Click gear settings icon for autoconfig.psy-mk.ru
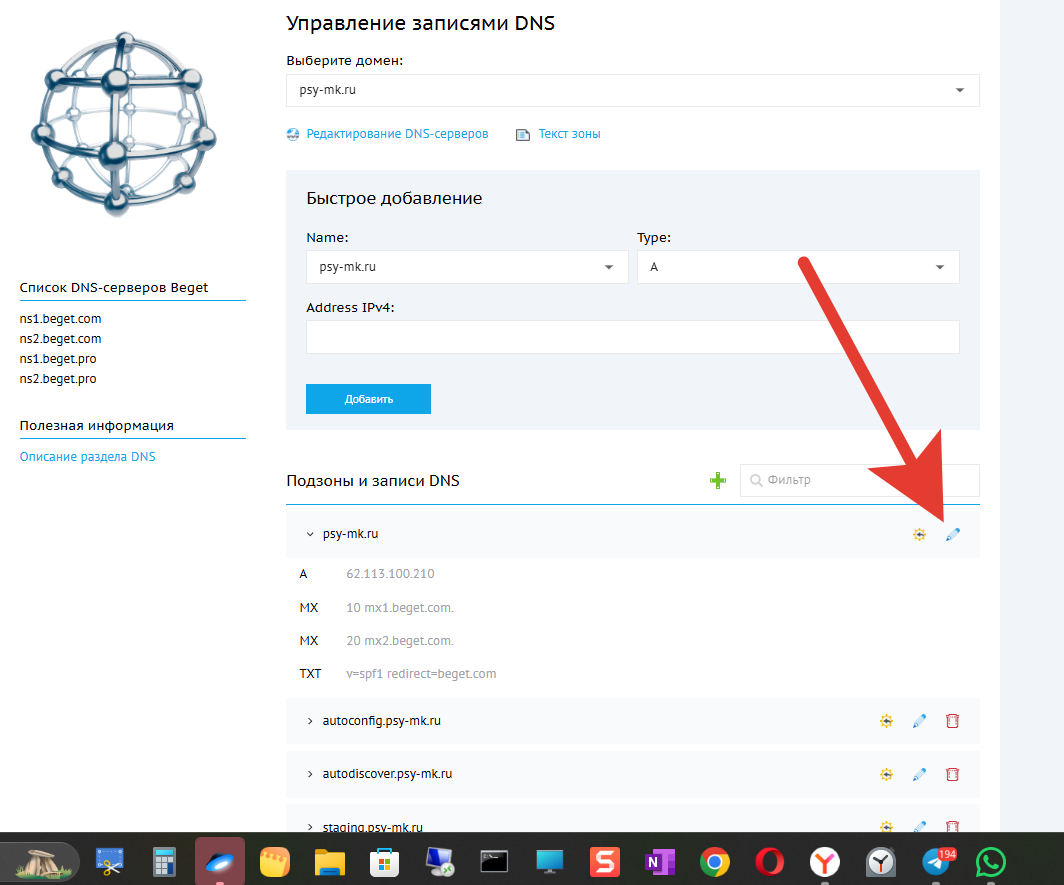 coord(886,721)
